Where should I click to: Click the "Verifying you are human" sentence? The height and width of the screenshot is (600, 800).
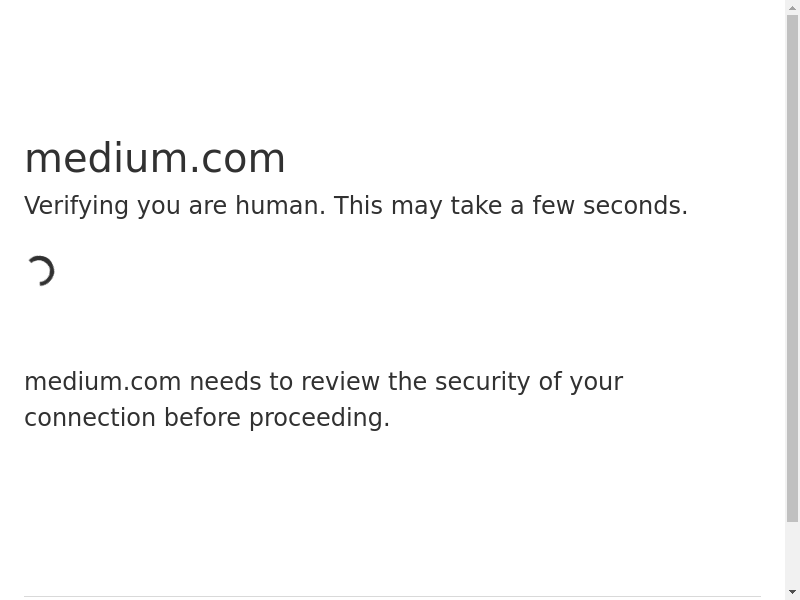click(x=175, y=206)
